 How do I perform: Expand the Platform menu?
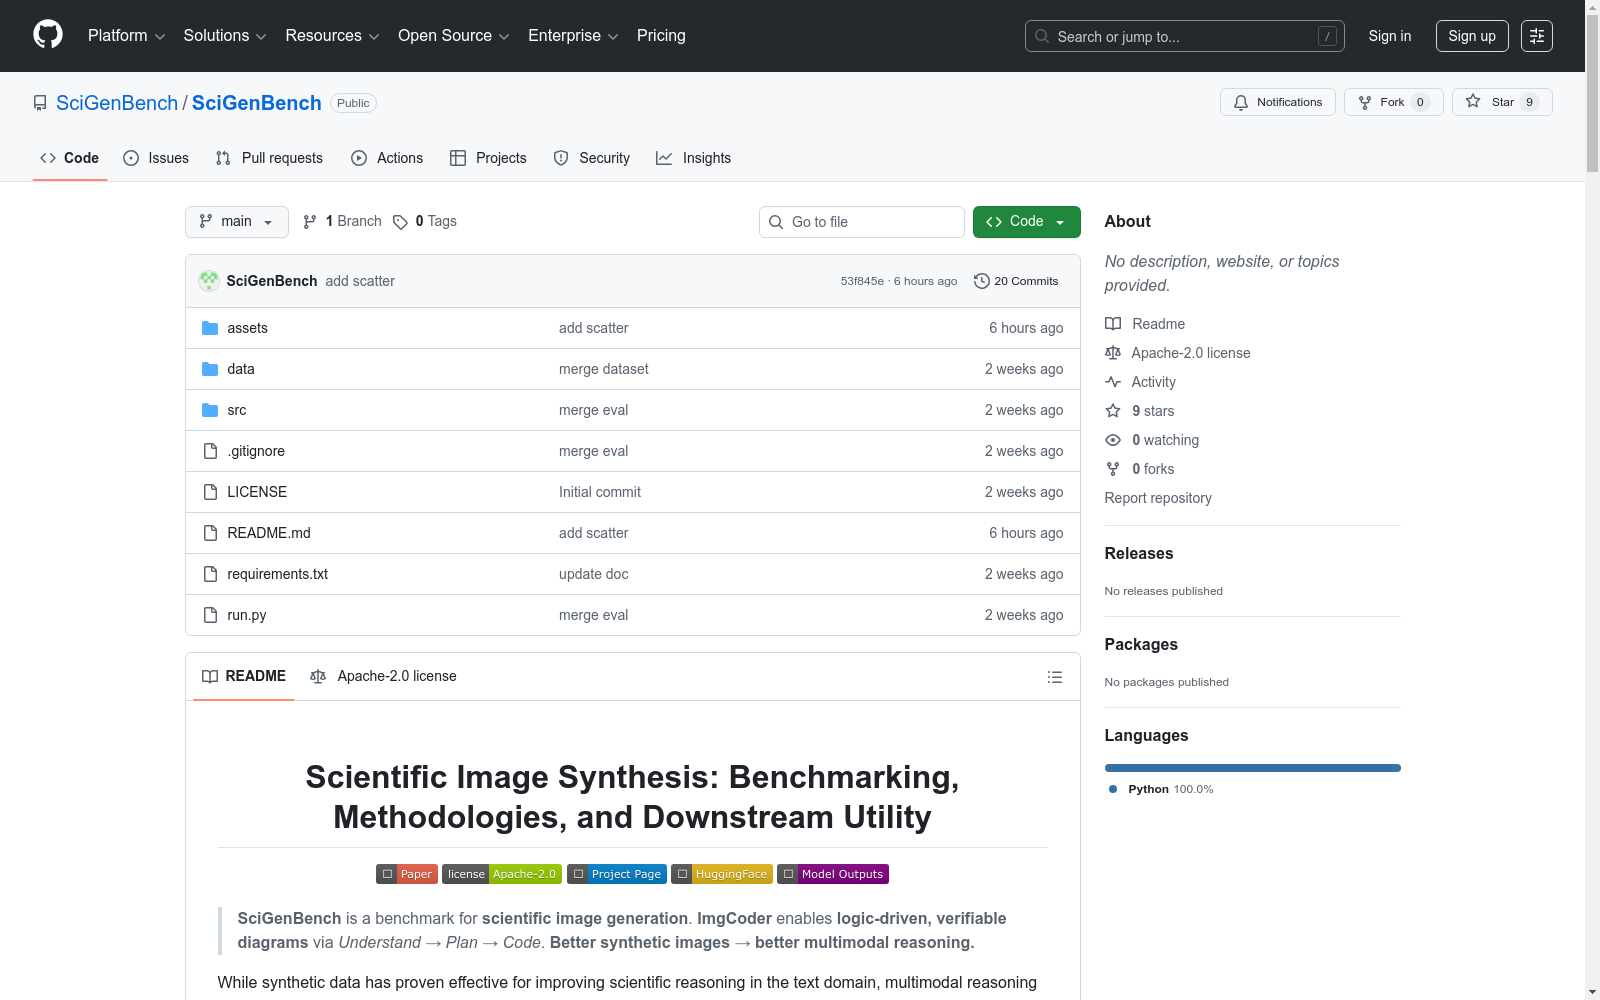click(126, 36)
